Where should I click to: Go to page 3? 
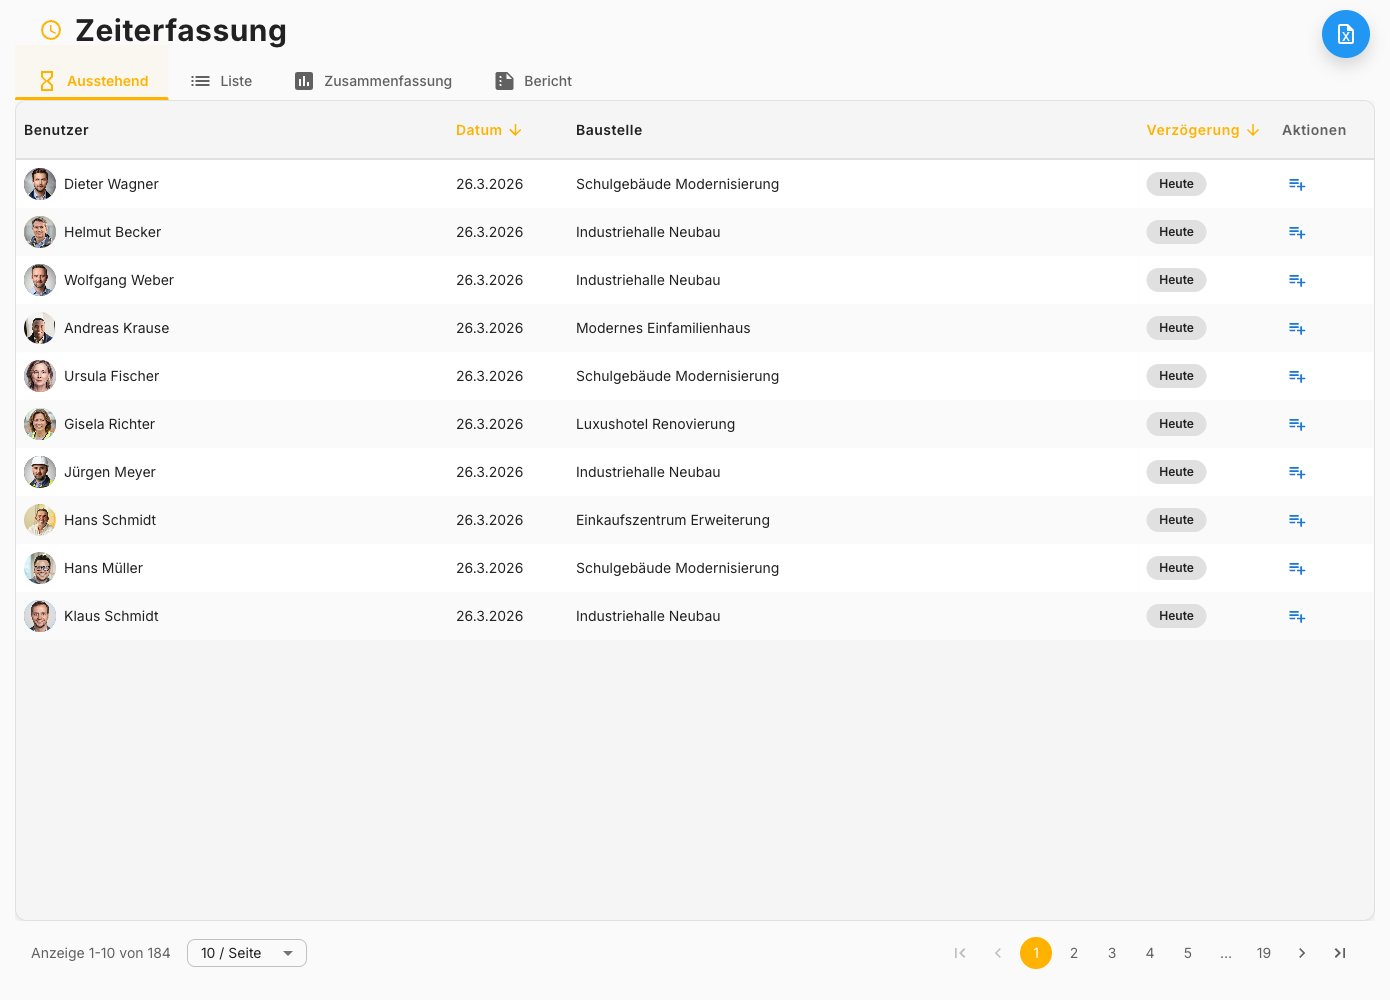click(1111, 953)
